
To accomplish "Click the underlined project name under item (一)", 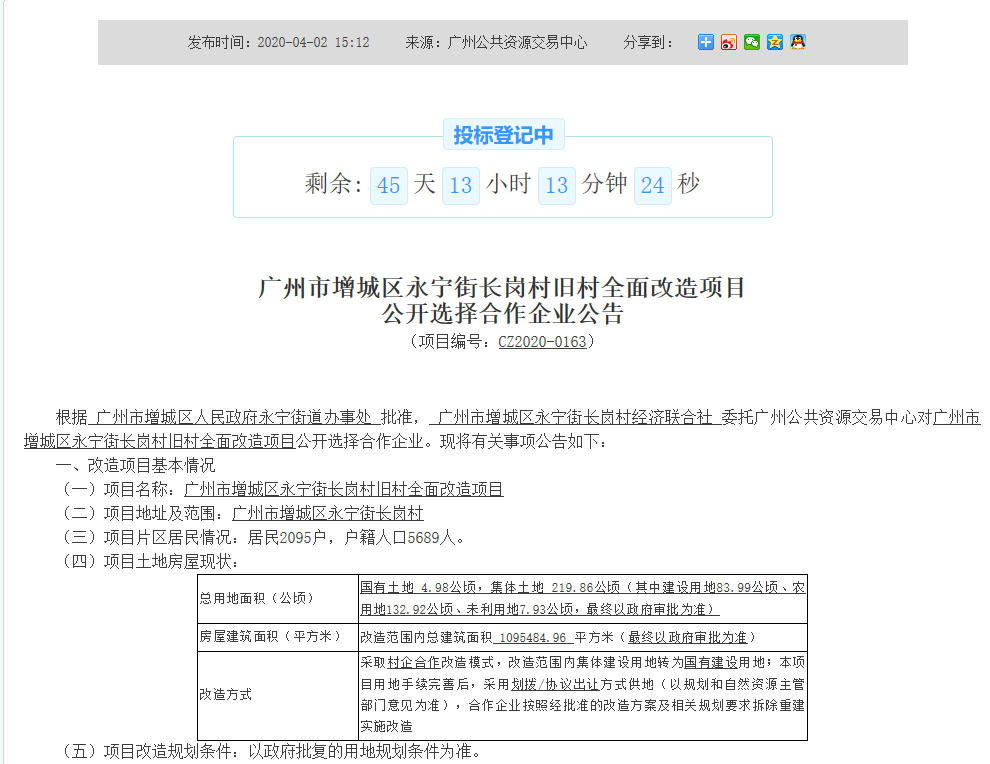I will click(344, 489).
